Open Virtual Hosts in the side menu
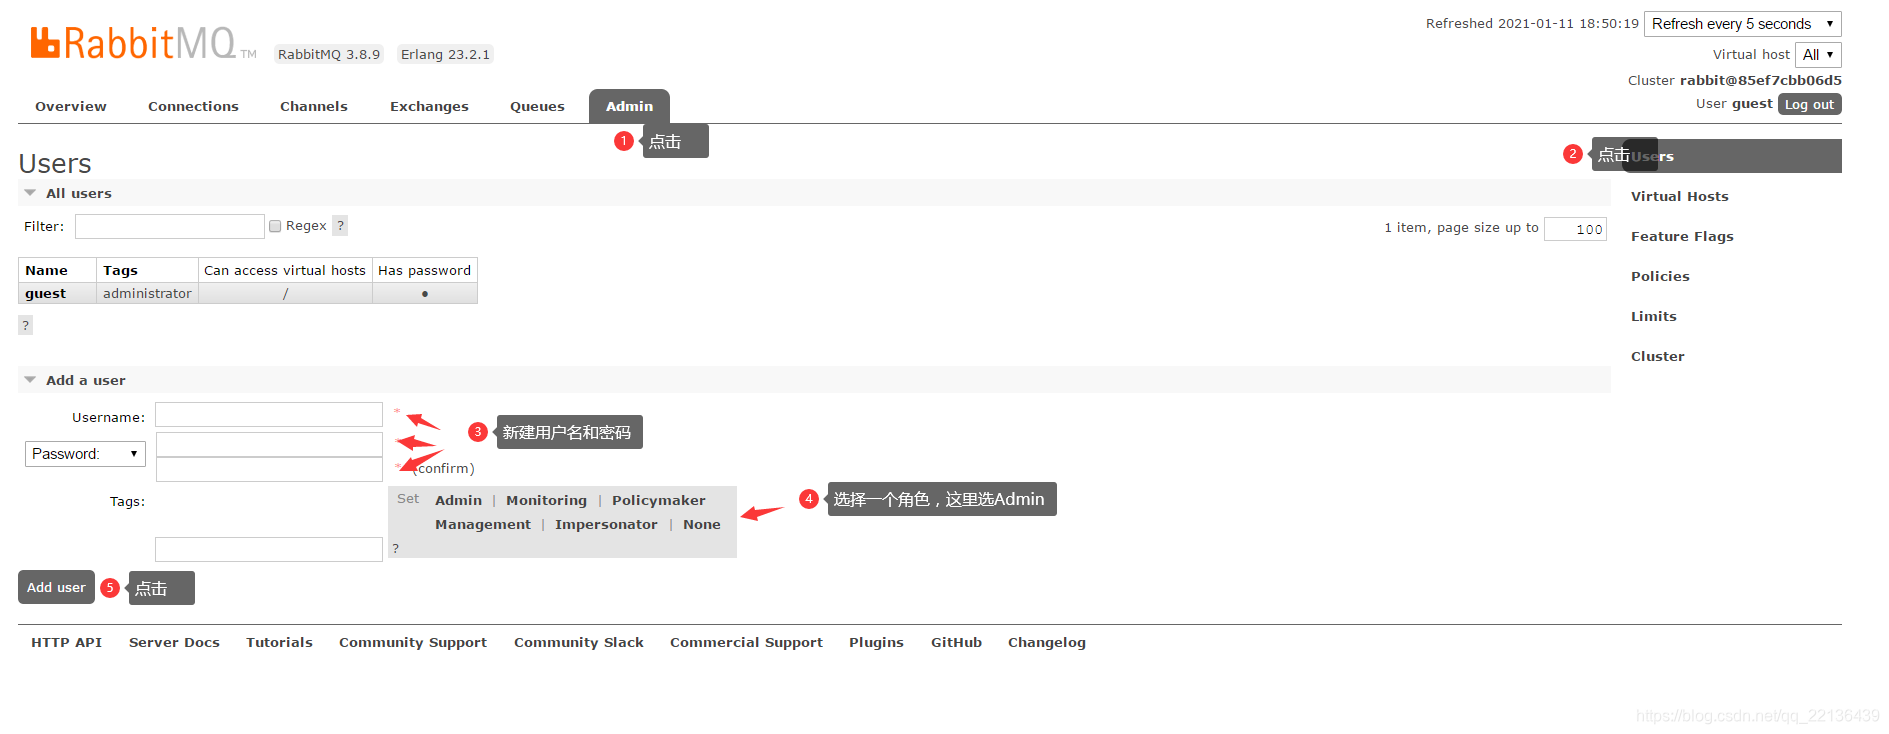The width and height of the screenshot is (1889, 734). (1679, 196)
